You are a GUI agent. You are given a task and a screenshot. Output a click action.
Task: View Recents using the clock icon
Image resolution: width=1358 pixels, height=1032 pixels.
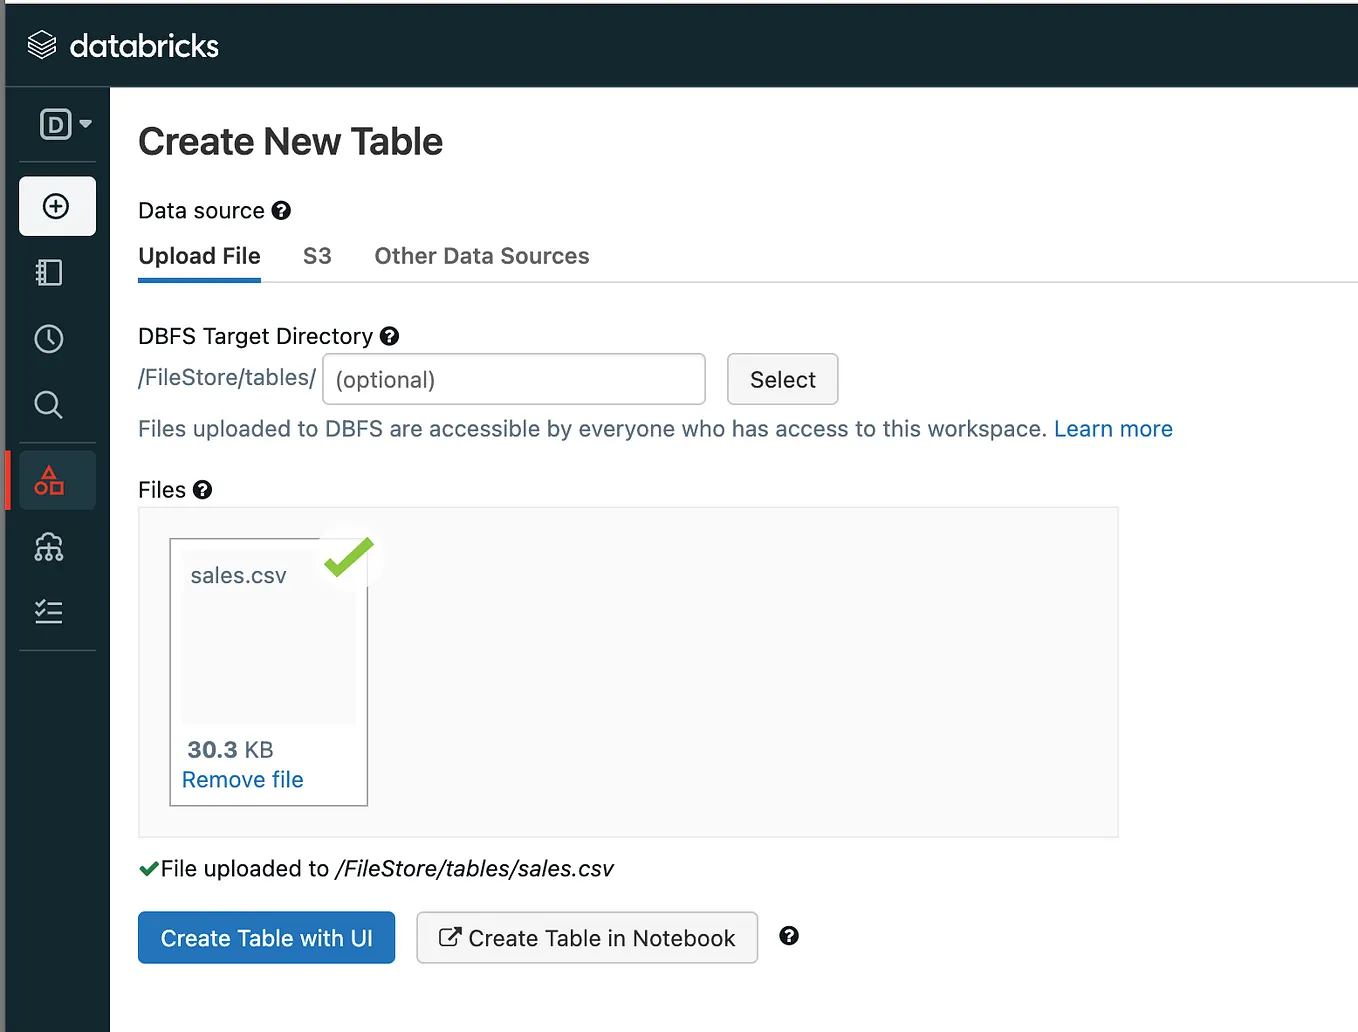(x=48, y=339)
